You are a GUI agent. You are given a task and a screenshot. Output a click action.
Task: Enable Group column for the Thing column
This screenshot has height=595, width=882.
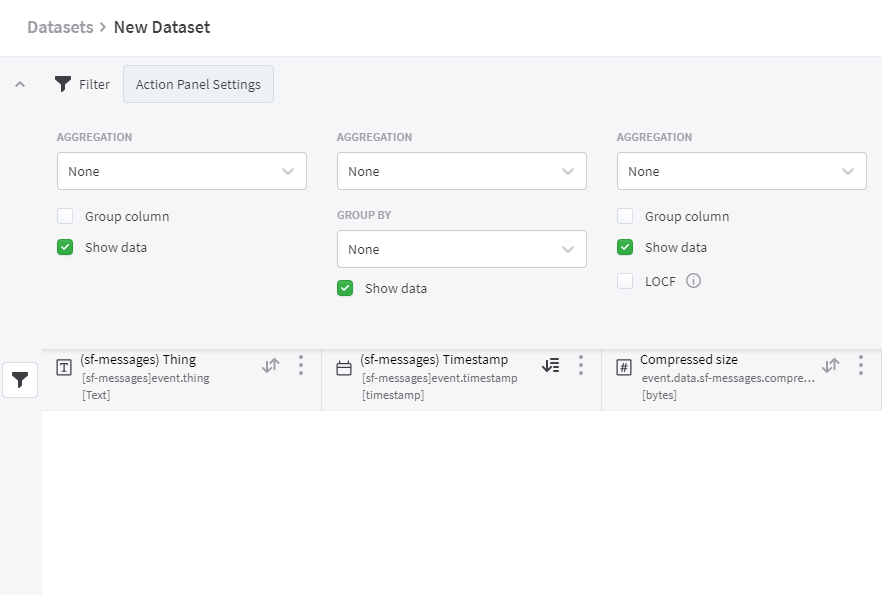click(65, 216)
